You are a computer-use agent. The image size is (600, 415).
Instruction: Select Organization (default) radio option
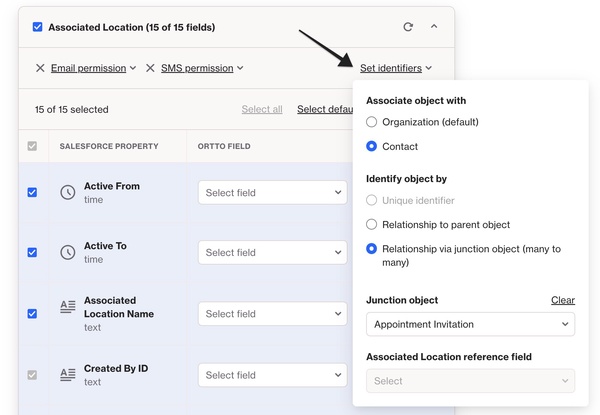(x=372, y=122)
